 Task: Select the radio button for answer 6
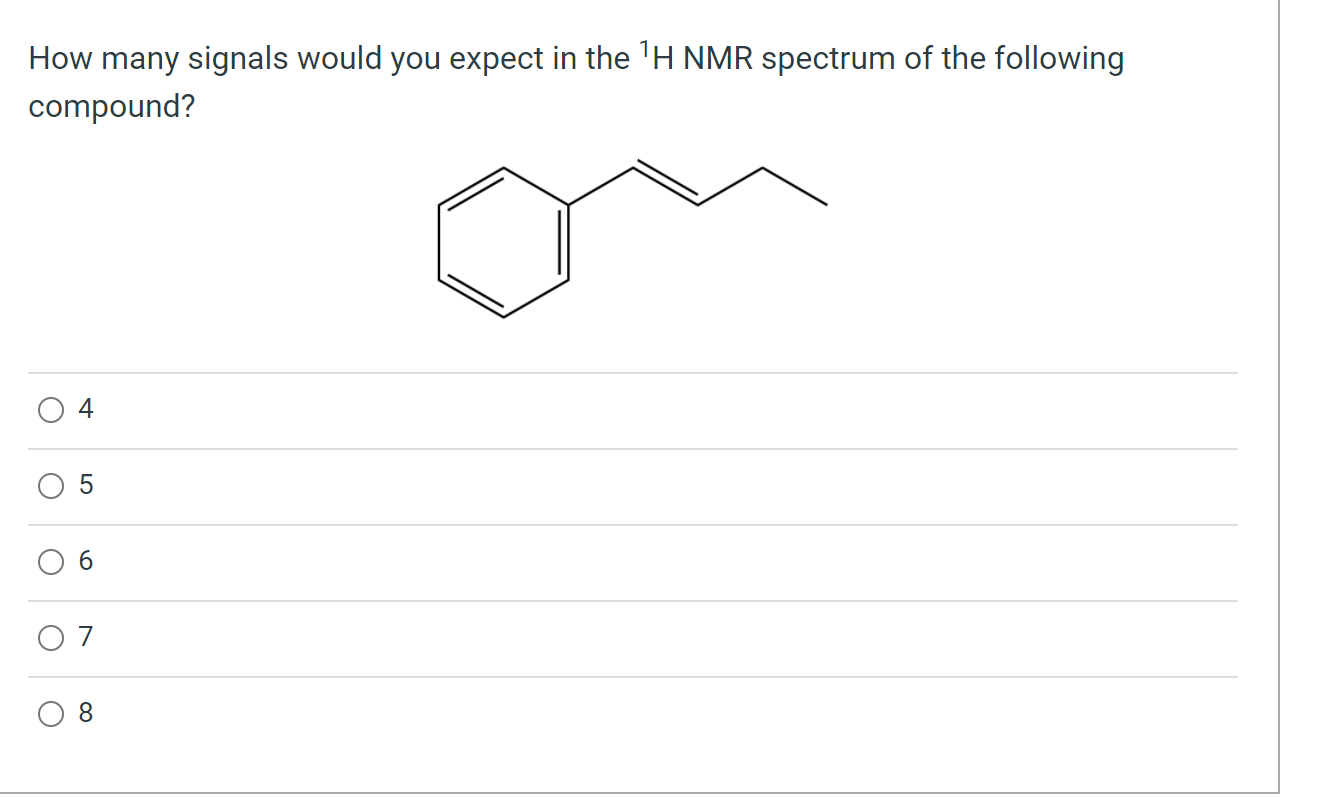pos(50,562)
